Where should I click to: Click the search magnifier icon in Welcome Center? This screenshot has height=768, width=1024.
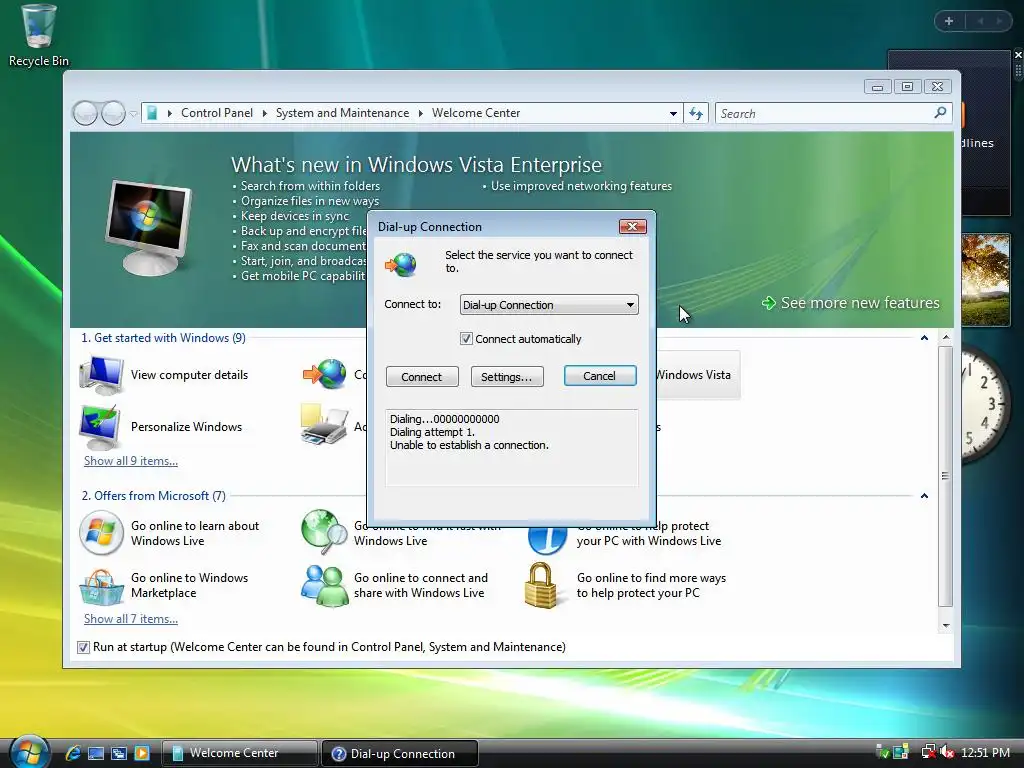coord(940,113)
